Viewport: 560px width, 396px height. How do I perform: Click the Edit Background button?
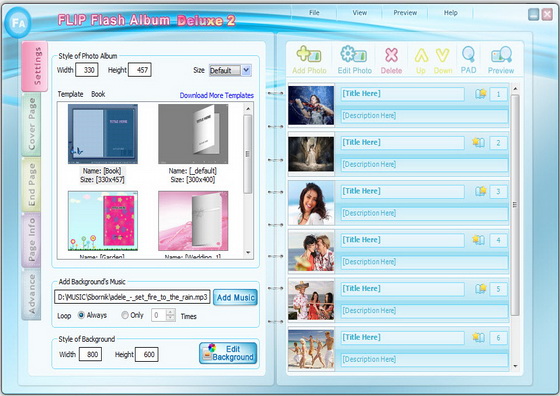point(228,353)
